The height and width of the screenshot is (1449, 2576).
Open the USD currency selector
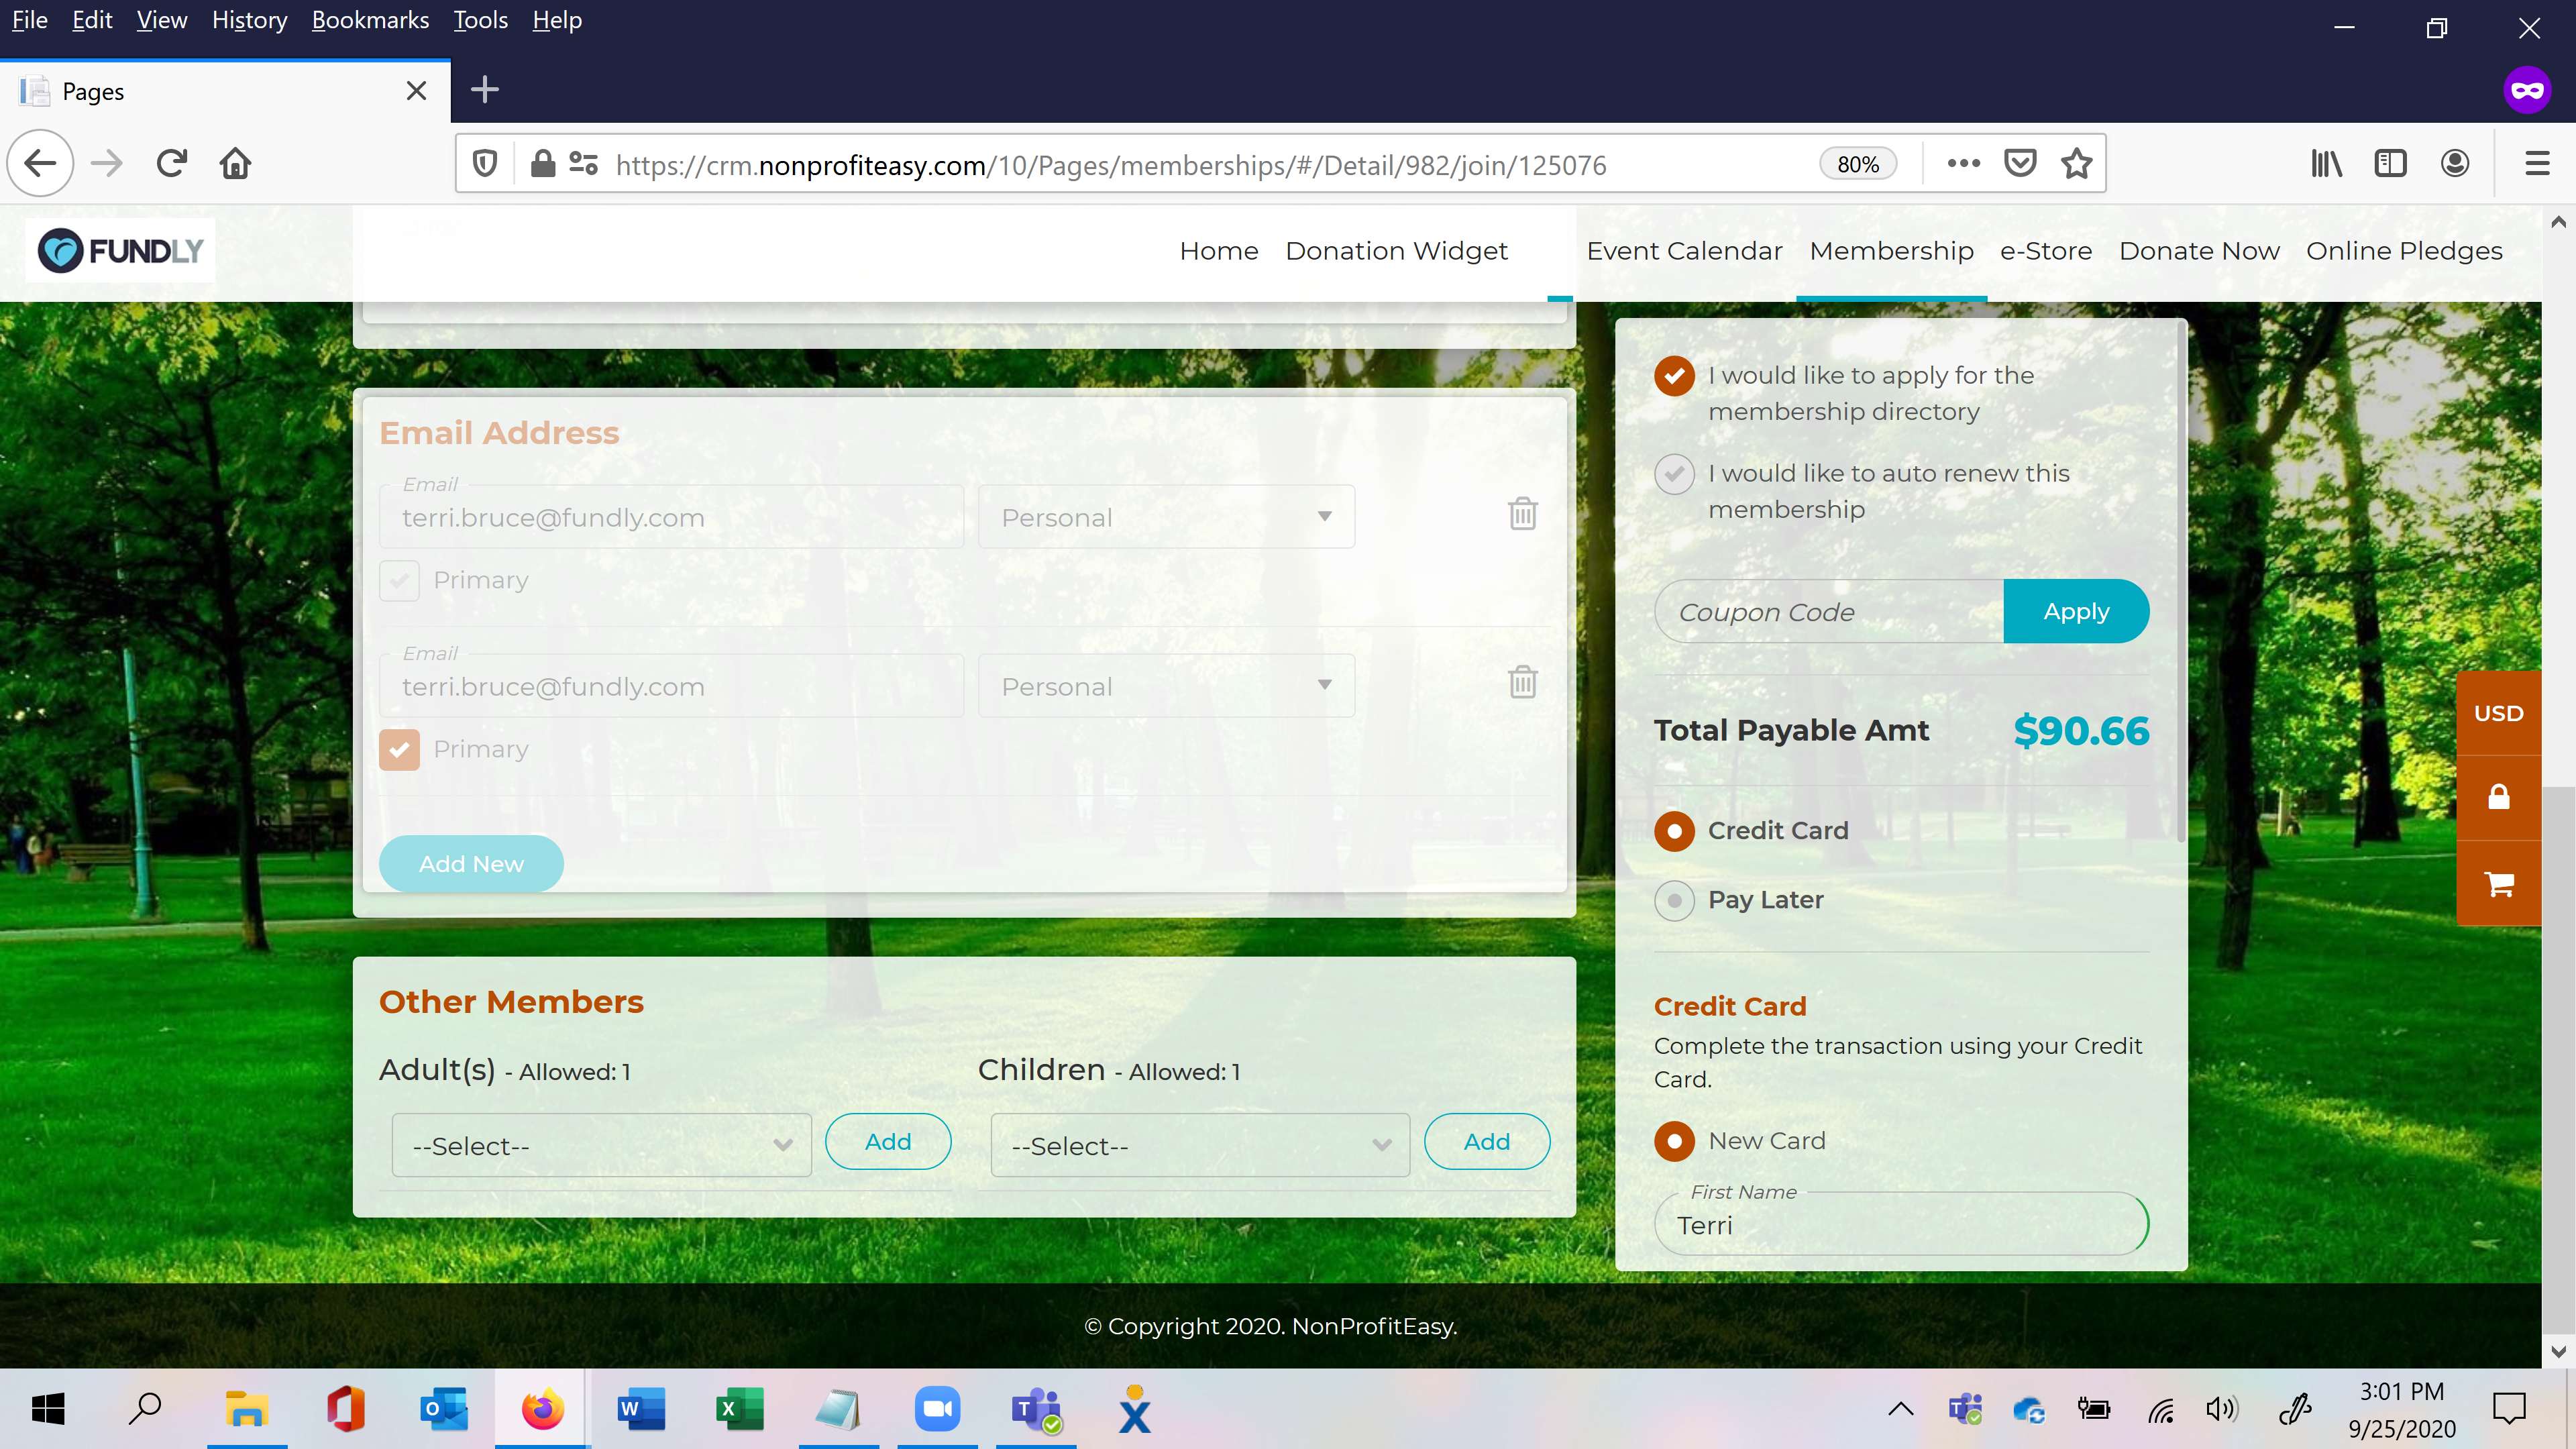point(2498,713)
